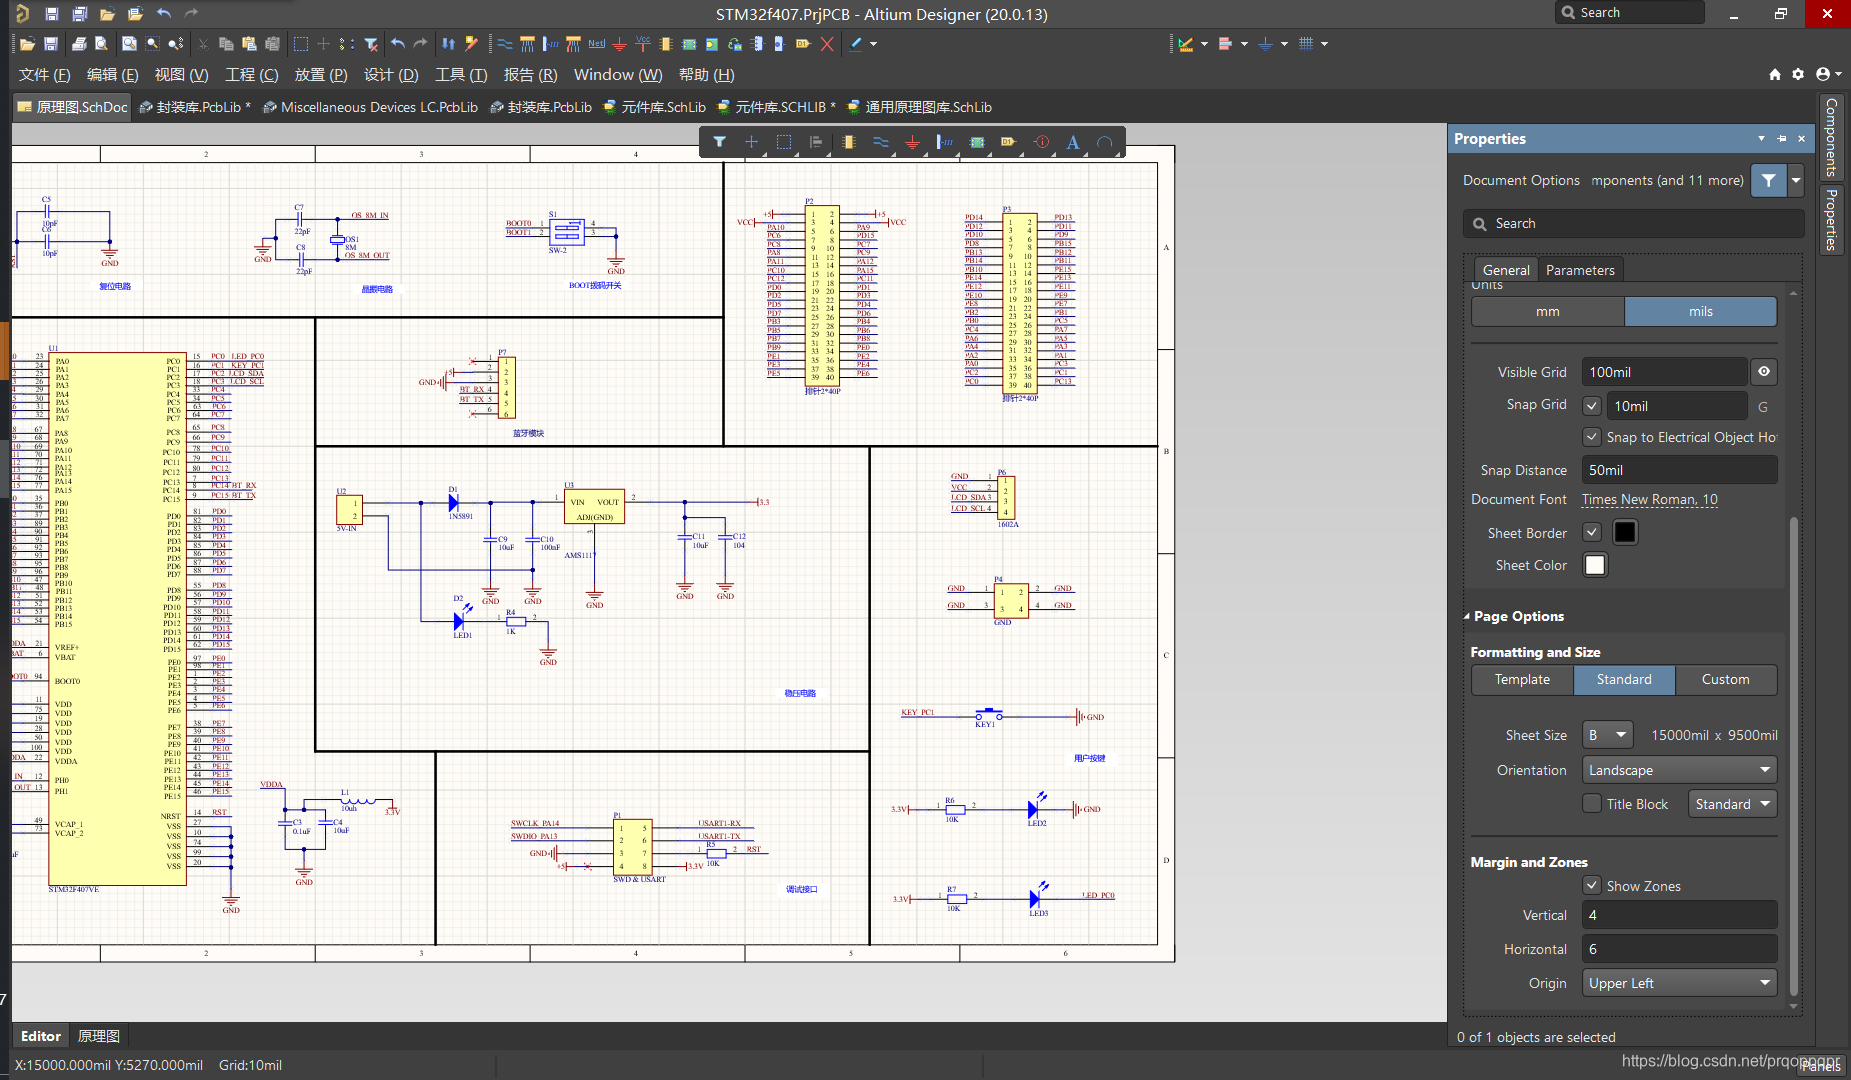Image resolution: width=1851 pixels, height=1080 pixels.
Task: Click the GND power port icon in the floating toolbar
Action: [912, 142]
